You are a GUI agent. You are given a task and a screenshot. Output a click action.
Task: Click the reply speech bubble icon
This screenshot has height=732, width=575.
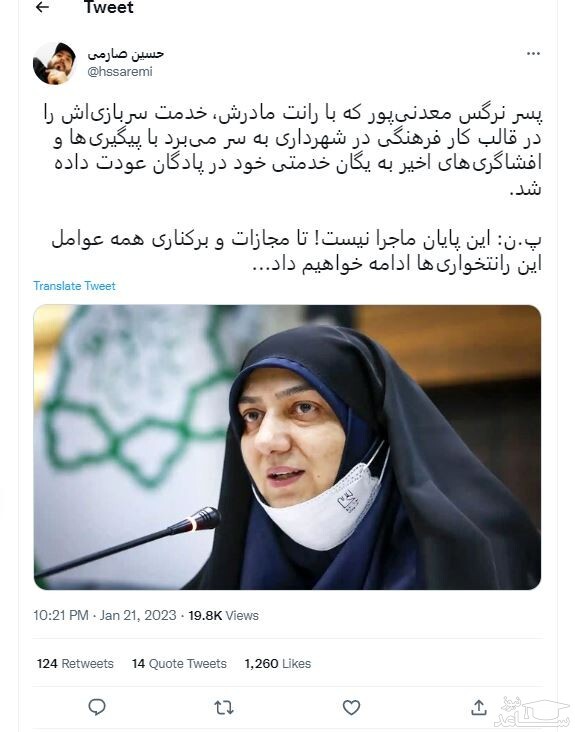pyautogui.click(x=97, y=707)
